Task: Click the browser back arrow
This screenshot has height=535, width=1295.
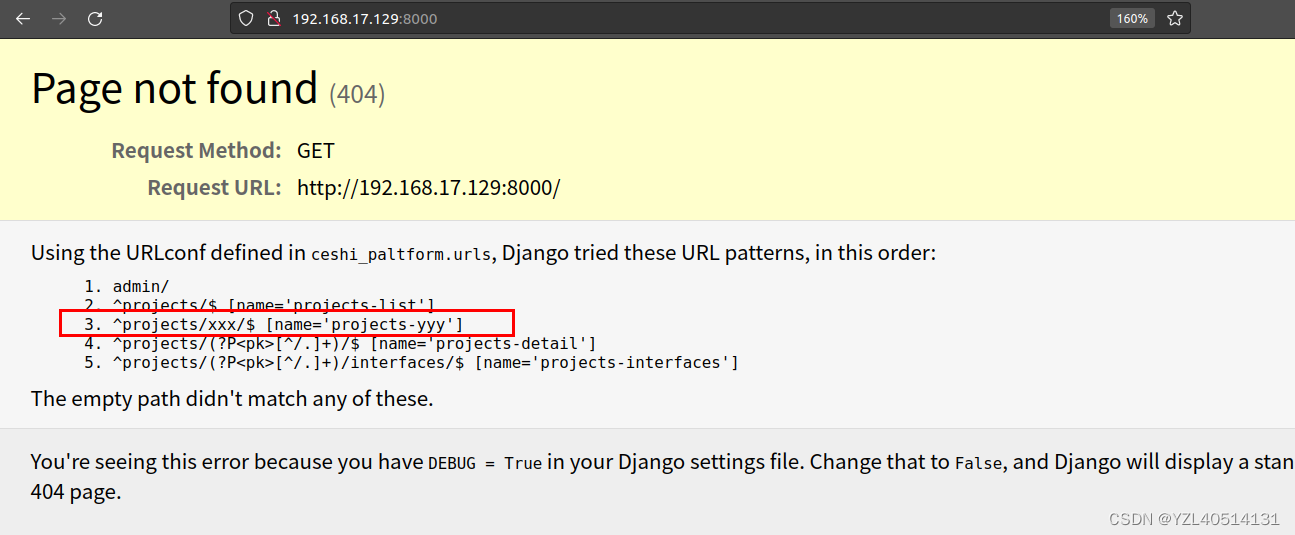Action: tap(23, 18)
